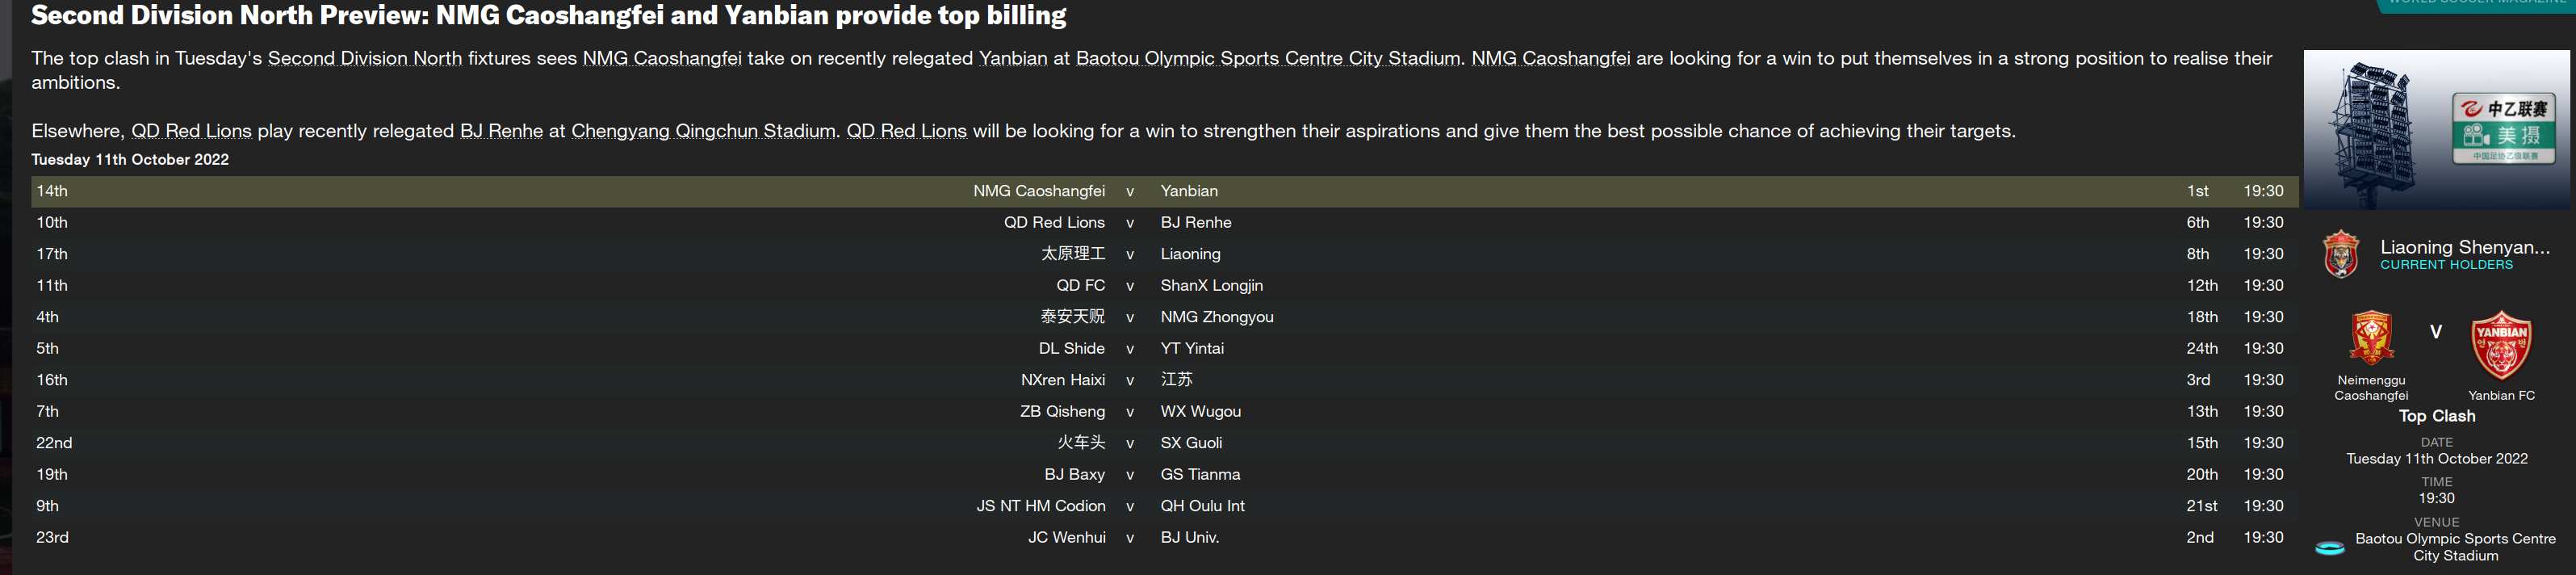
Task: Open NMG Zhongyou team in fixtures
Action: [1216, 317]
